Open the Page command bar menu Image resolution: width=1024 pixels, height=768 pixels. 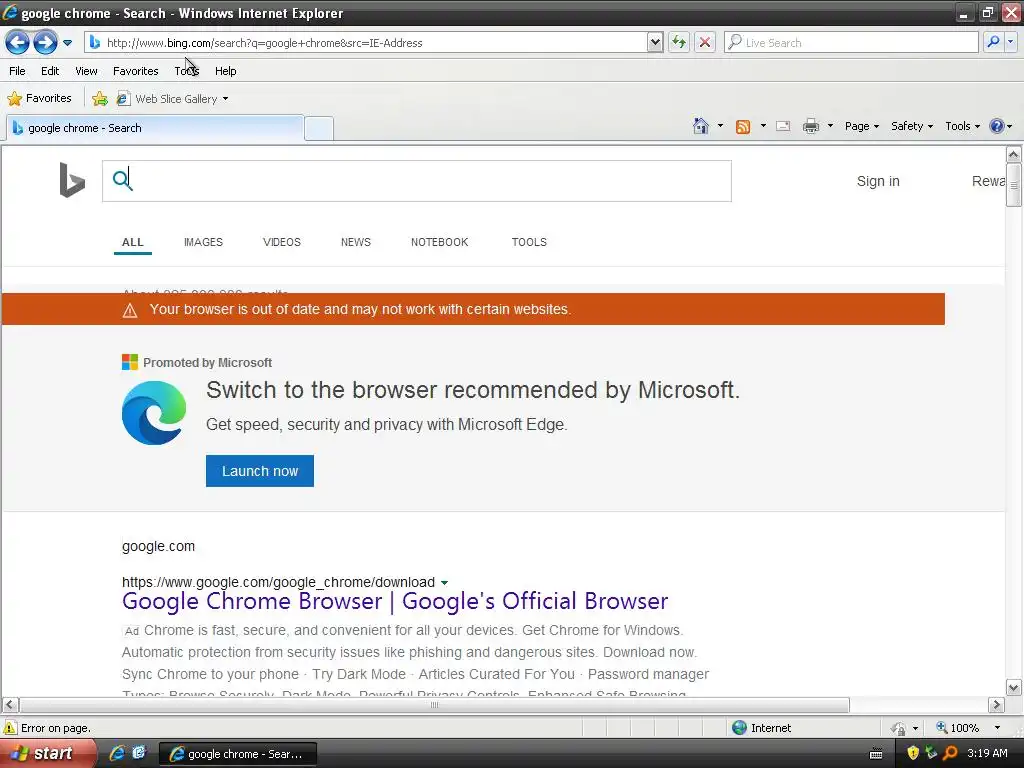(861, 126)
